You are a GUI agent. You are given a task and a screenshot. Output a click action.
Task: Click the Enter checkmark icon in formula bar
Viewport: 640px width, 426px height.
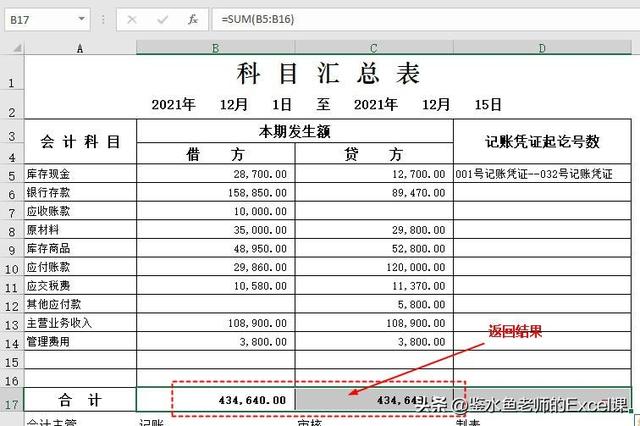click(162, 19)
